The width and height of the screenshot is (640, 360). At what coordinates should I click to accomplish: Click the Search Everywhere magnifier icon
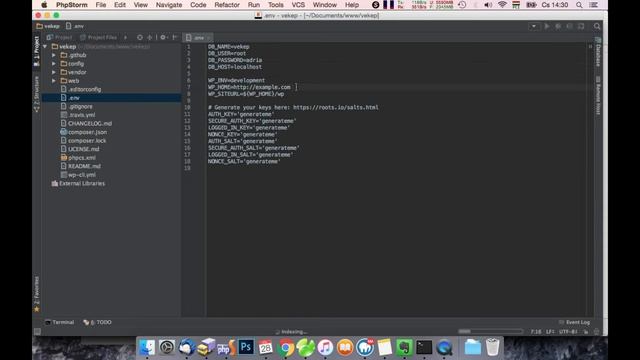tap(597, 26)
